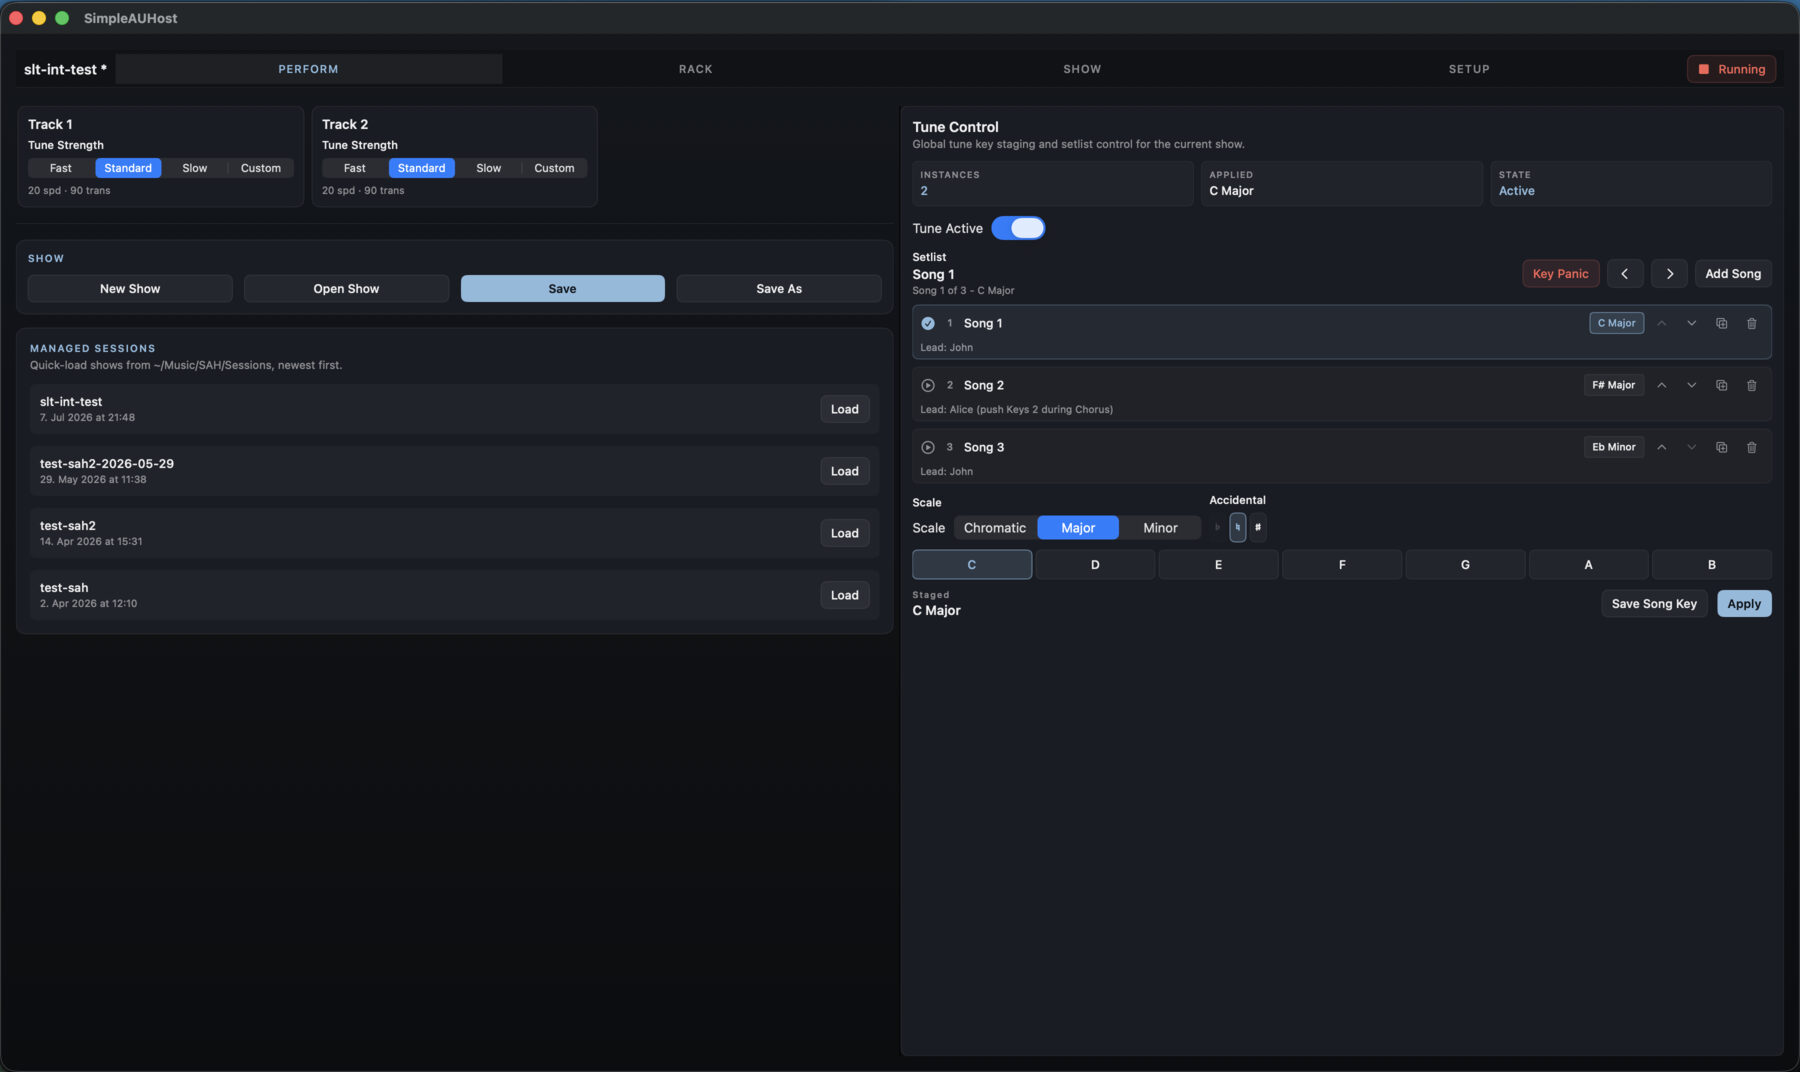Trigger the Key Panic button
Screen dimensions: 1800x1072
click(x=1561, y=274)
